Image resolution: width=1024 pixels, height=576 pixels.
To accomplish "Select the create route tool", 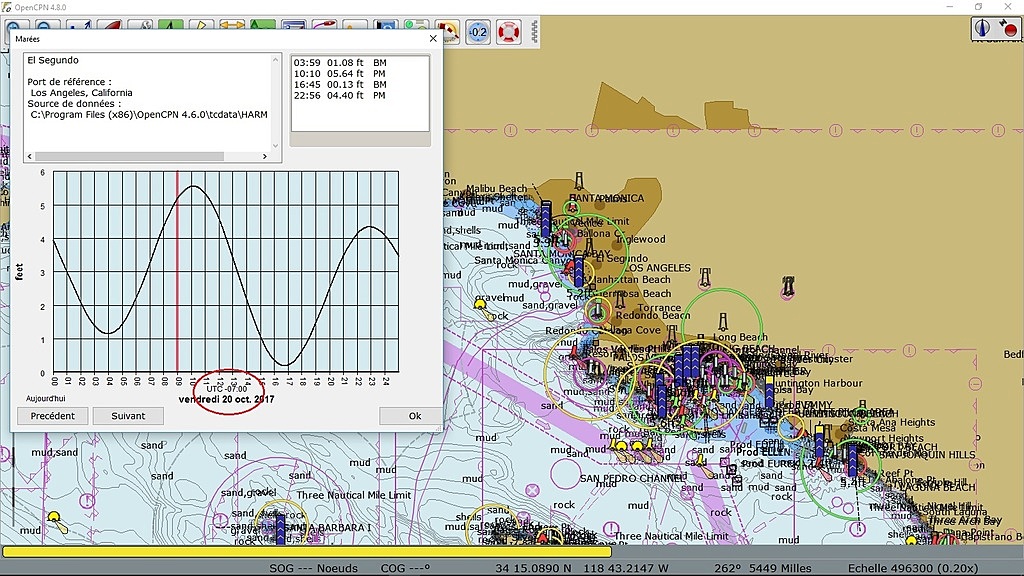I will [79, 27].
